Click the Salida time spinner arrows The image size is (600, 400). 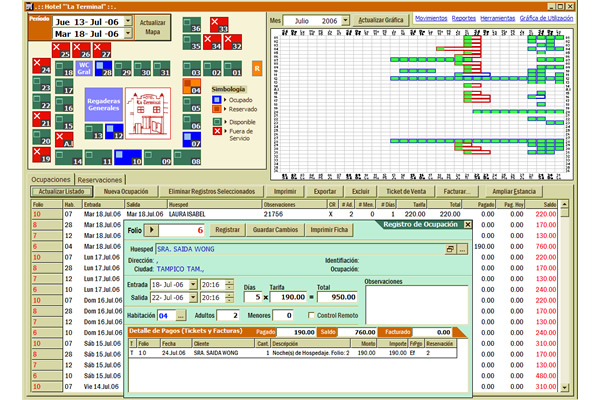[230, 298]
